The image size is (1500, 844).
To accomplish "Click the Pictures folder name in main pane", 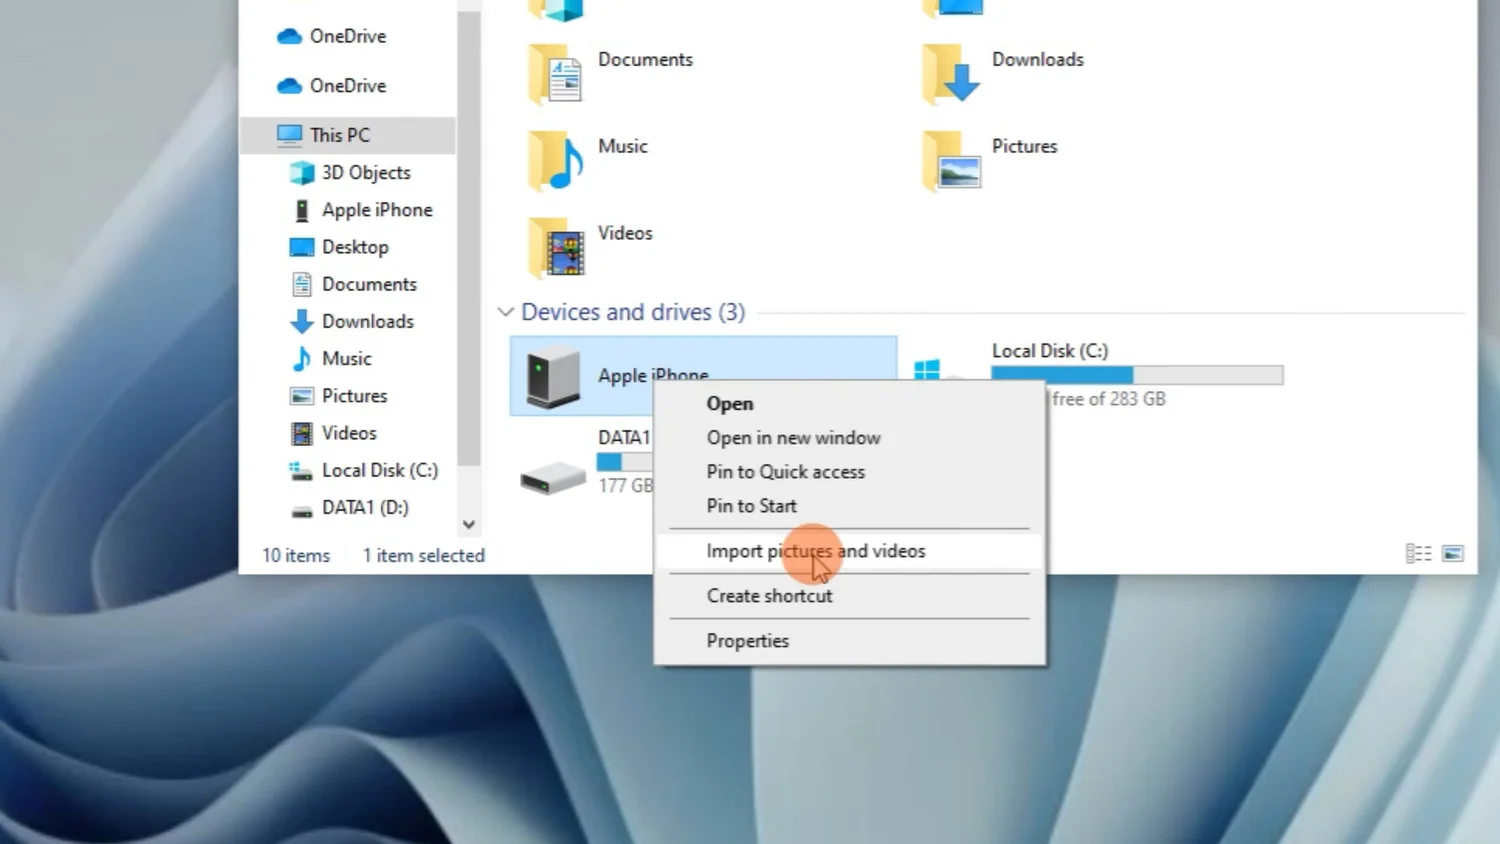I will coord(1024,146).
